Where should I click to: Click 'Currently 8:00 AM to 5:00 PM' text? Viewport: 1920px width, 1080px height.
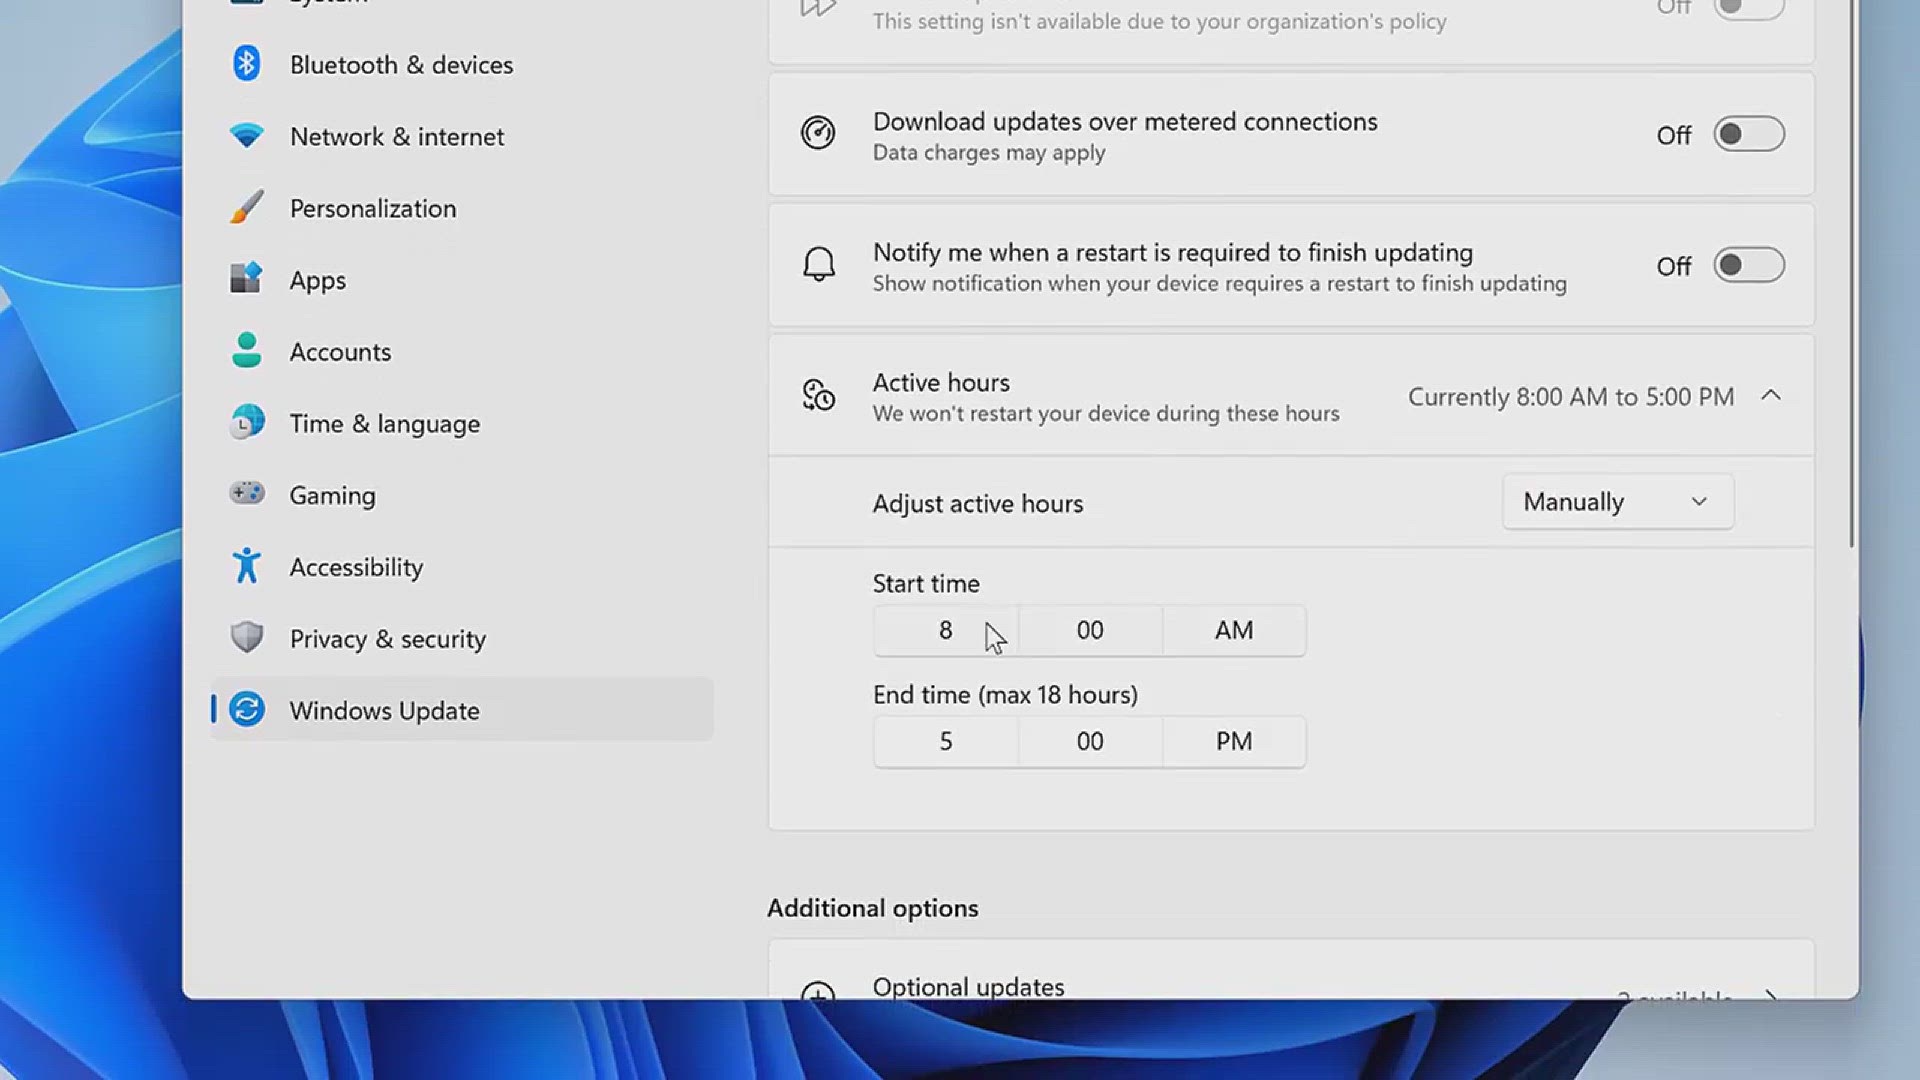point(1571,397)
